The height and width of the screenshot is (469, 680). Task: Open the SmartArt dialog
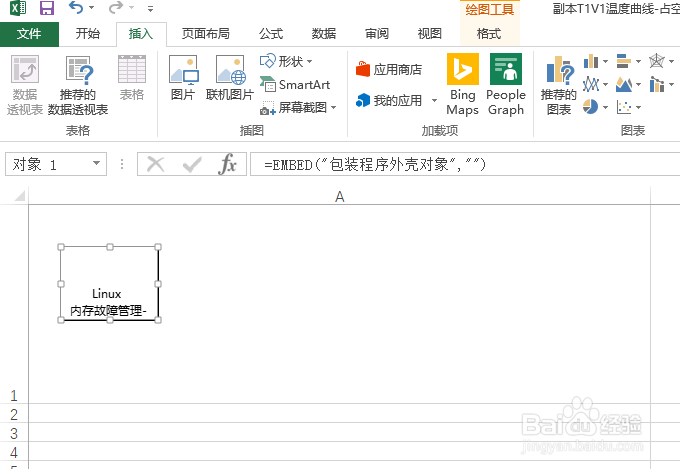(x=295, y=85)
